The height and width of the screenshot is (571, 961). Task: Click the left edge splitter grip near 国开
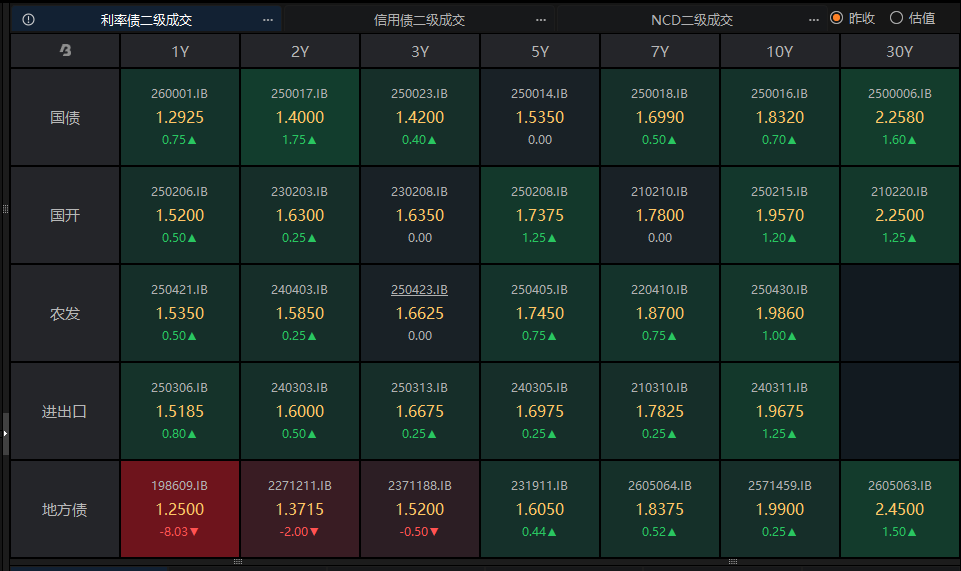tap(5, 209)
